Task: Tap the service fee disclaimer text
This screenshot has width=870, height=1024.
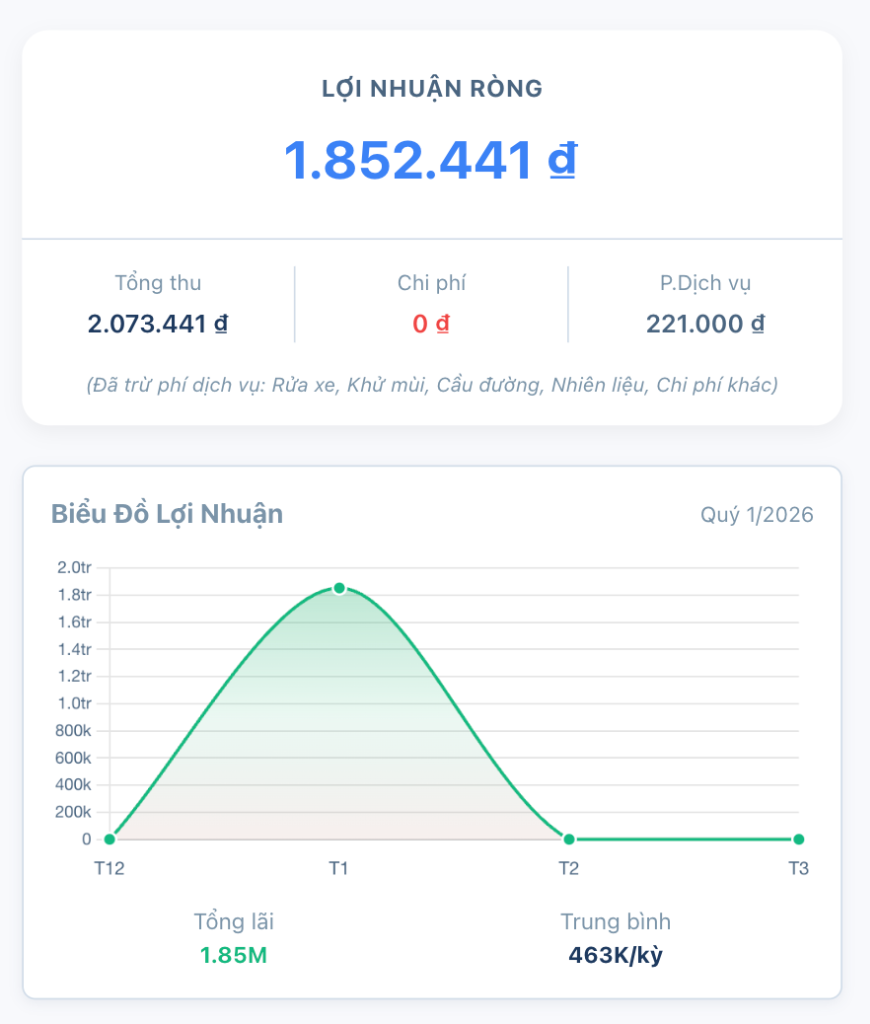Action: pyautogui.click(x=434, y=382)
